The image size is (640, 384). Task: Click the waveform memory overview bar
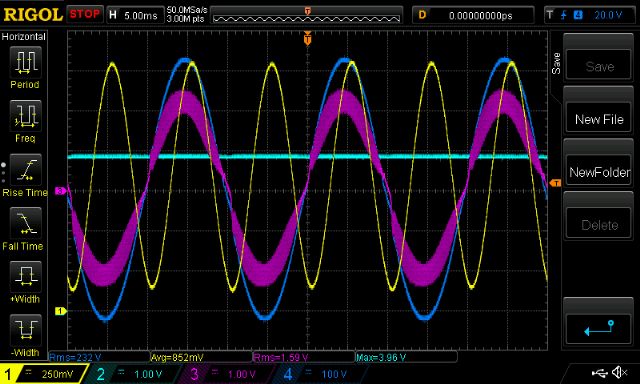307,16
